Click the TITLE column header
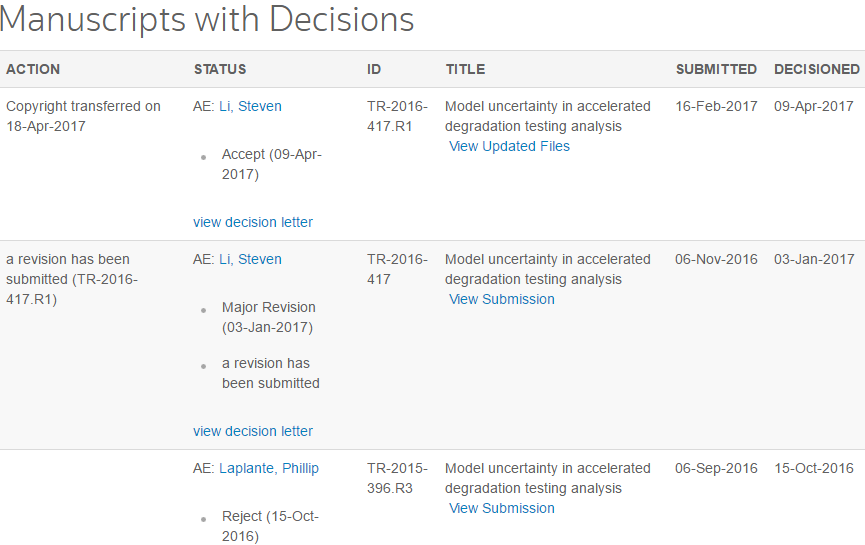This screenshot has height=545, width=865. (x=465, y=69)
